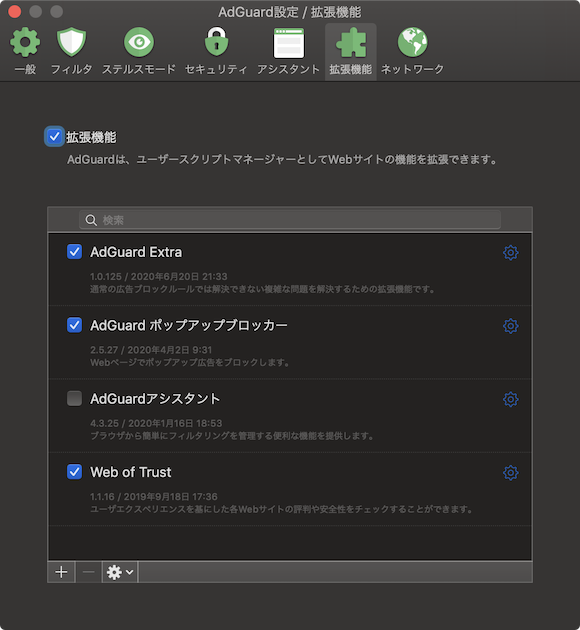Viewport: 580px width, 630px height.
Task: Focus the 検索 search field
Action: 290,220
